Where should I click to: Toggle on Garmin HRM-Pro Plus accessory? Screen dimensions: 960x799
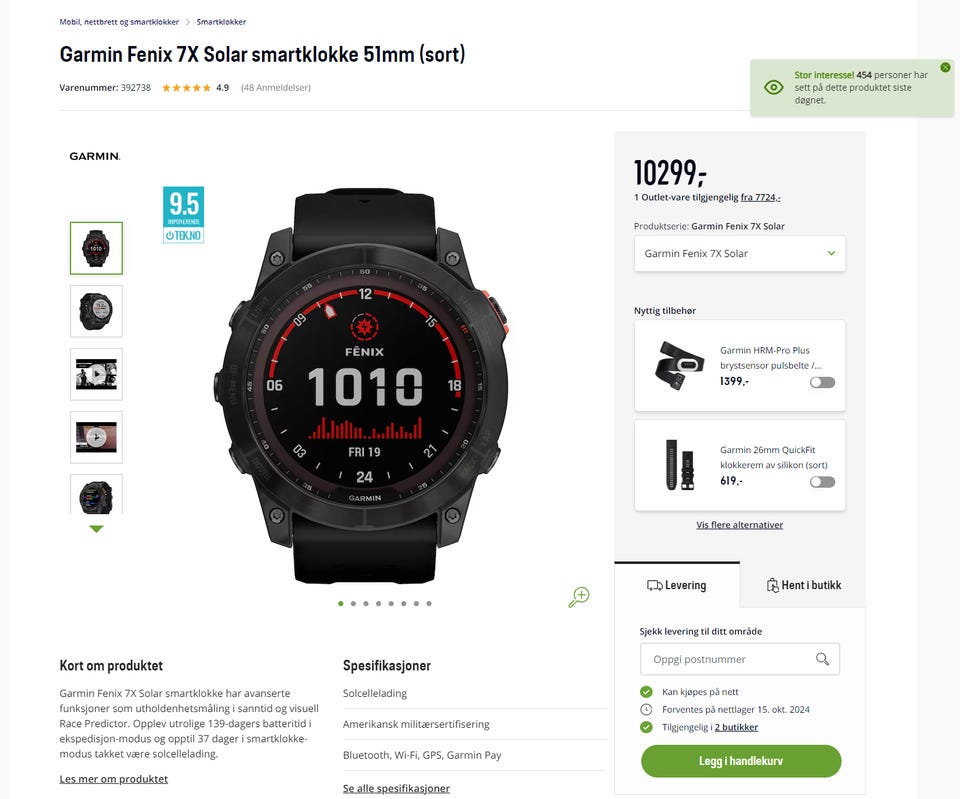click(x=822, y=383)
